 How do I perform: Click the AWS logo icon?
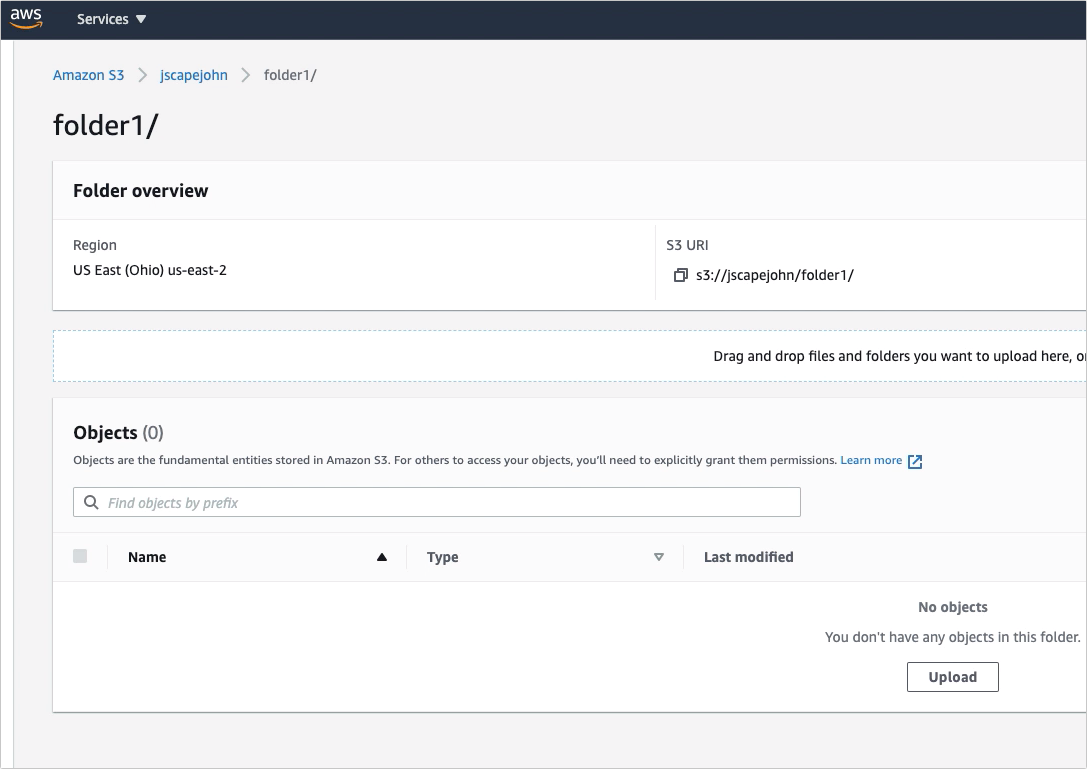pos(26,19)
